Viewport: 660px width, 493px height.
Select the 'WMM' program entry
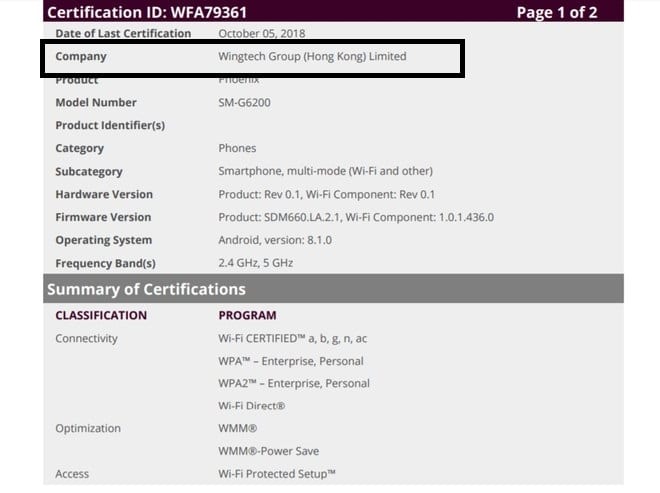tap(237, 429)
